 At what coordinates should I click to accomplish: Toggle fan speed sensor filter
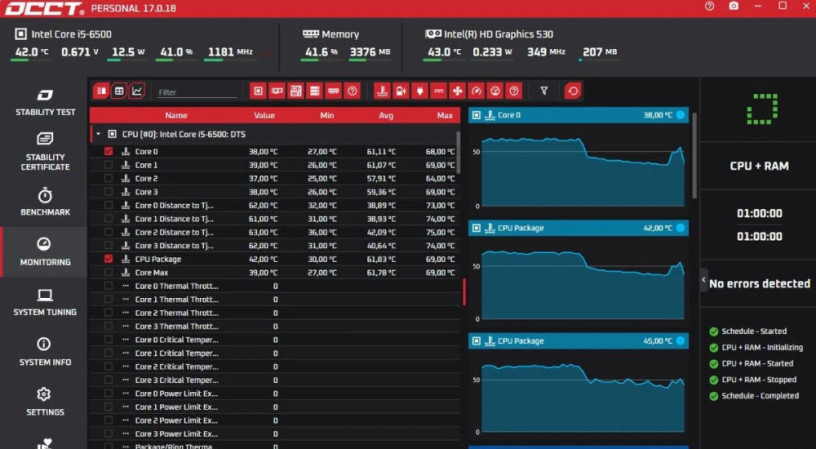coord(457,91)
